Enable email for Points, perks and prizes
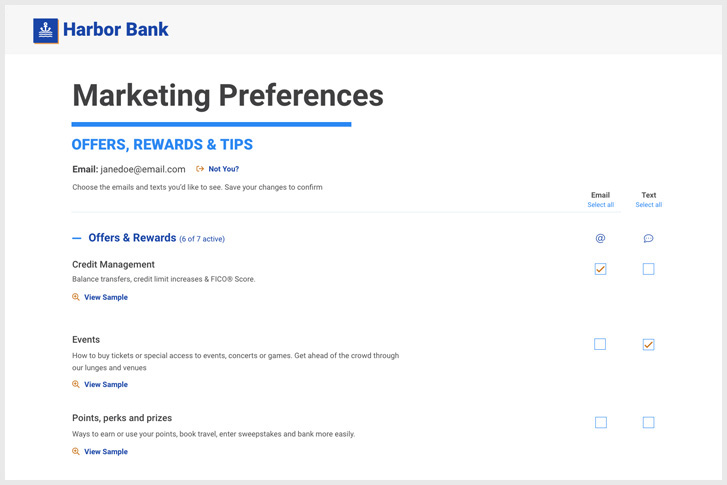727x485 pixels. 600,422
